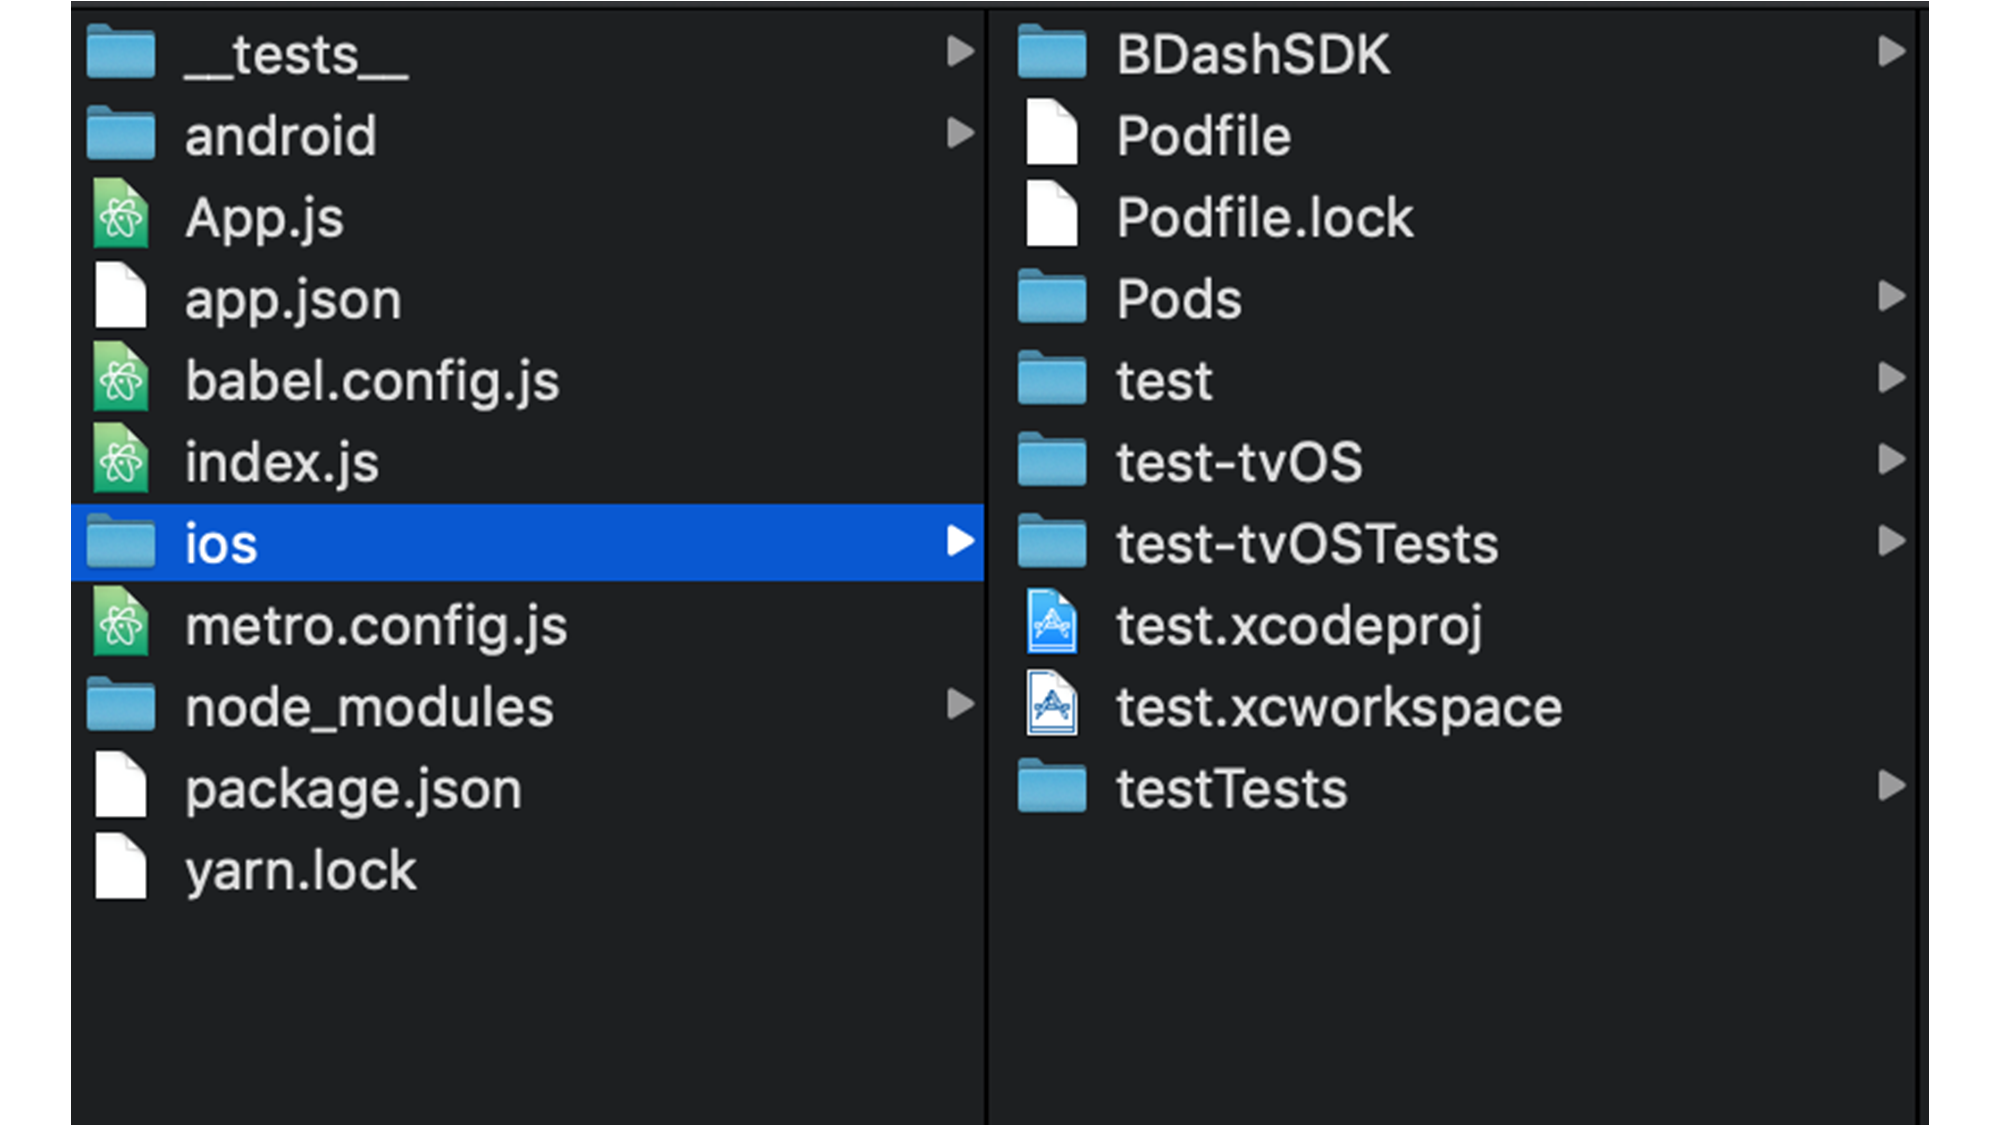Click the metro.config.js file icon
Screen dimensions: 2000x1125
[x=121, y=623]
